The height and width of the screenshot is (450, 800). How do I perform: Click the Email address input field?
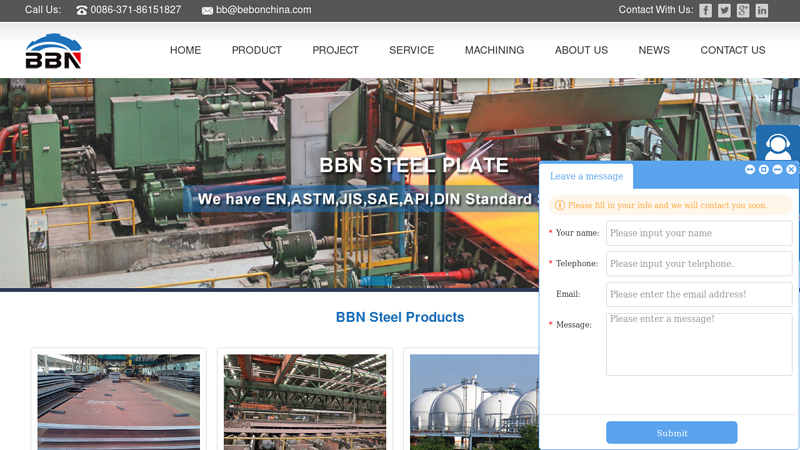(x=699, y=294)
